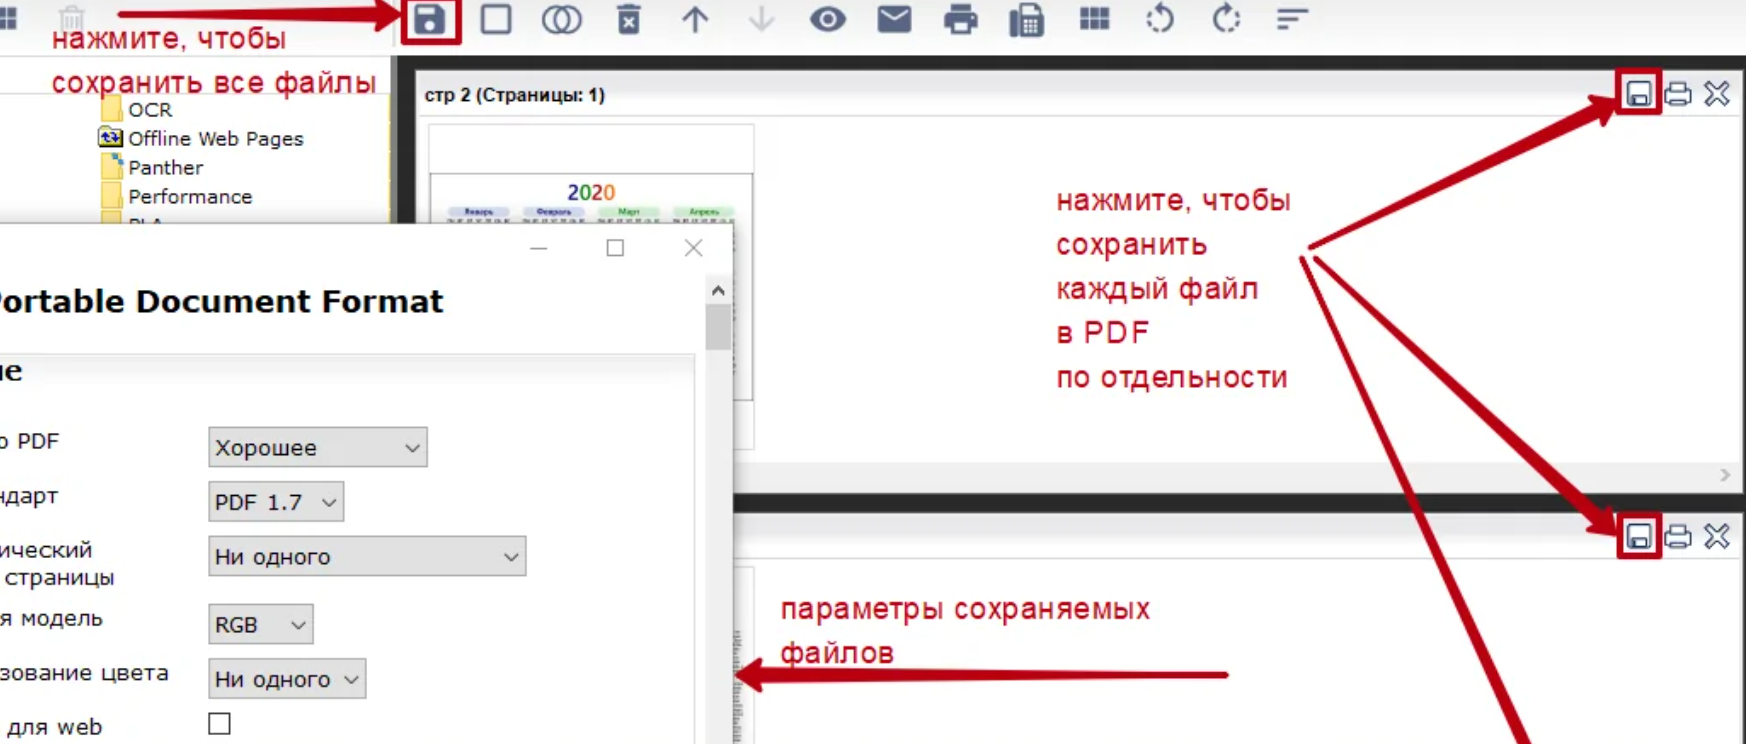
Task: Rotate counterclockwise using toolbar icon
Action: (x=1160, y=20)
